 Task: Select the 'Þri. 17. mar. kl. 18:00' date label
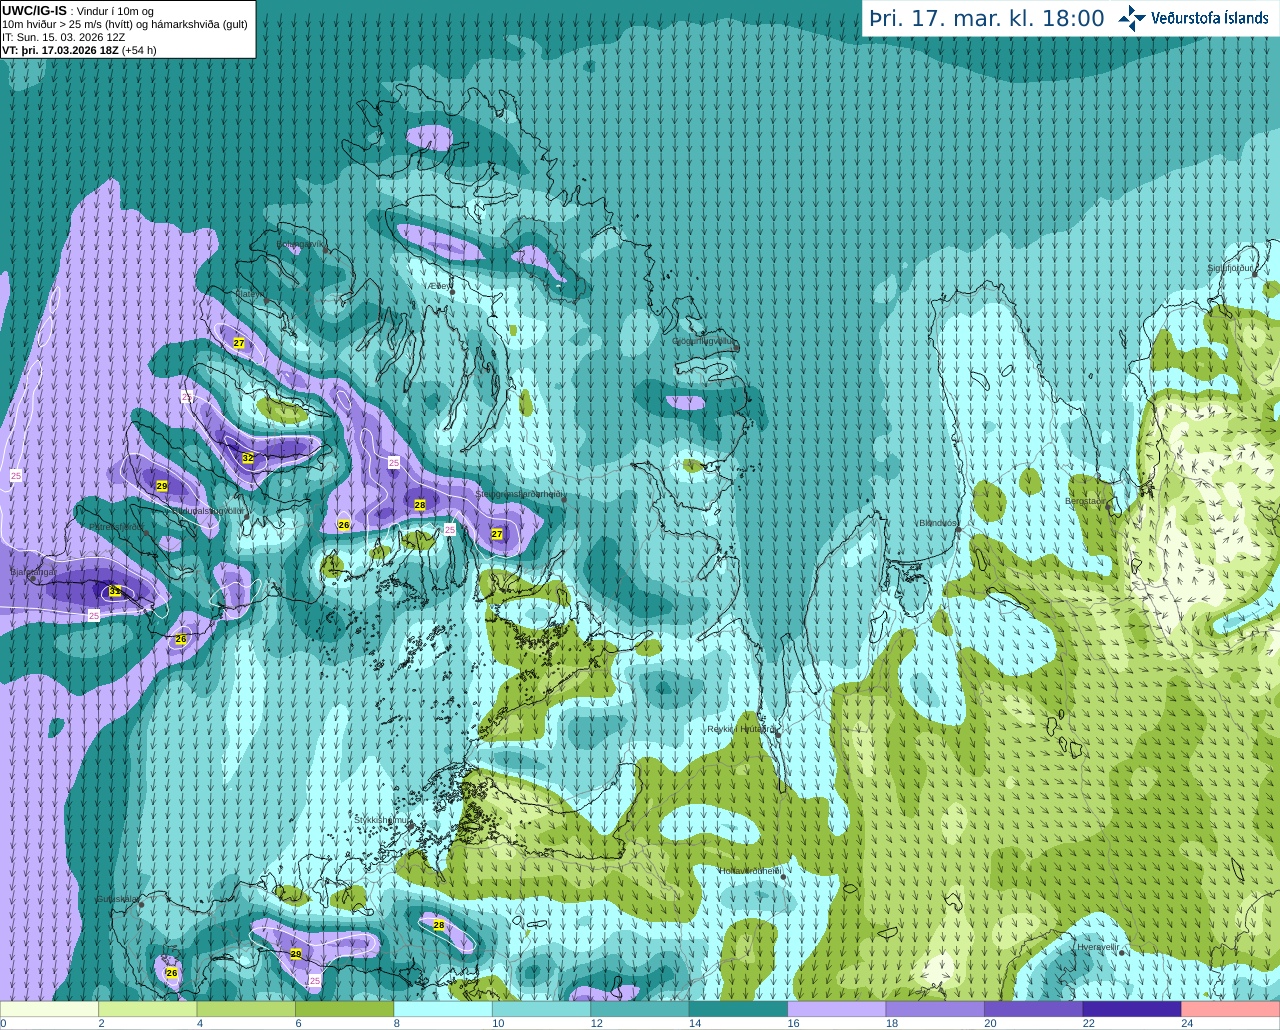click(986, 19)
